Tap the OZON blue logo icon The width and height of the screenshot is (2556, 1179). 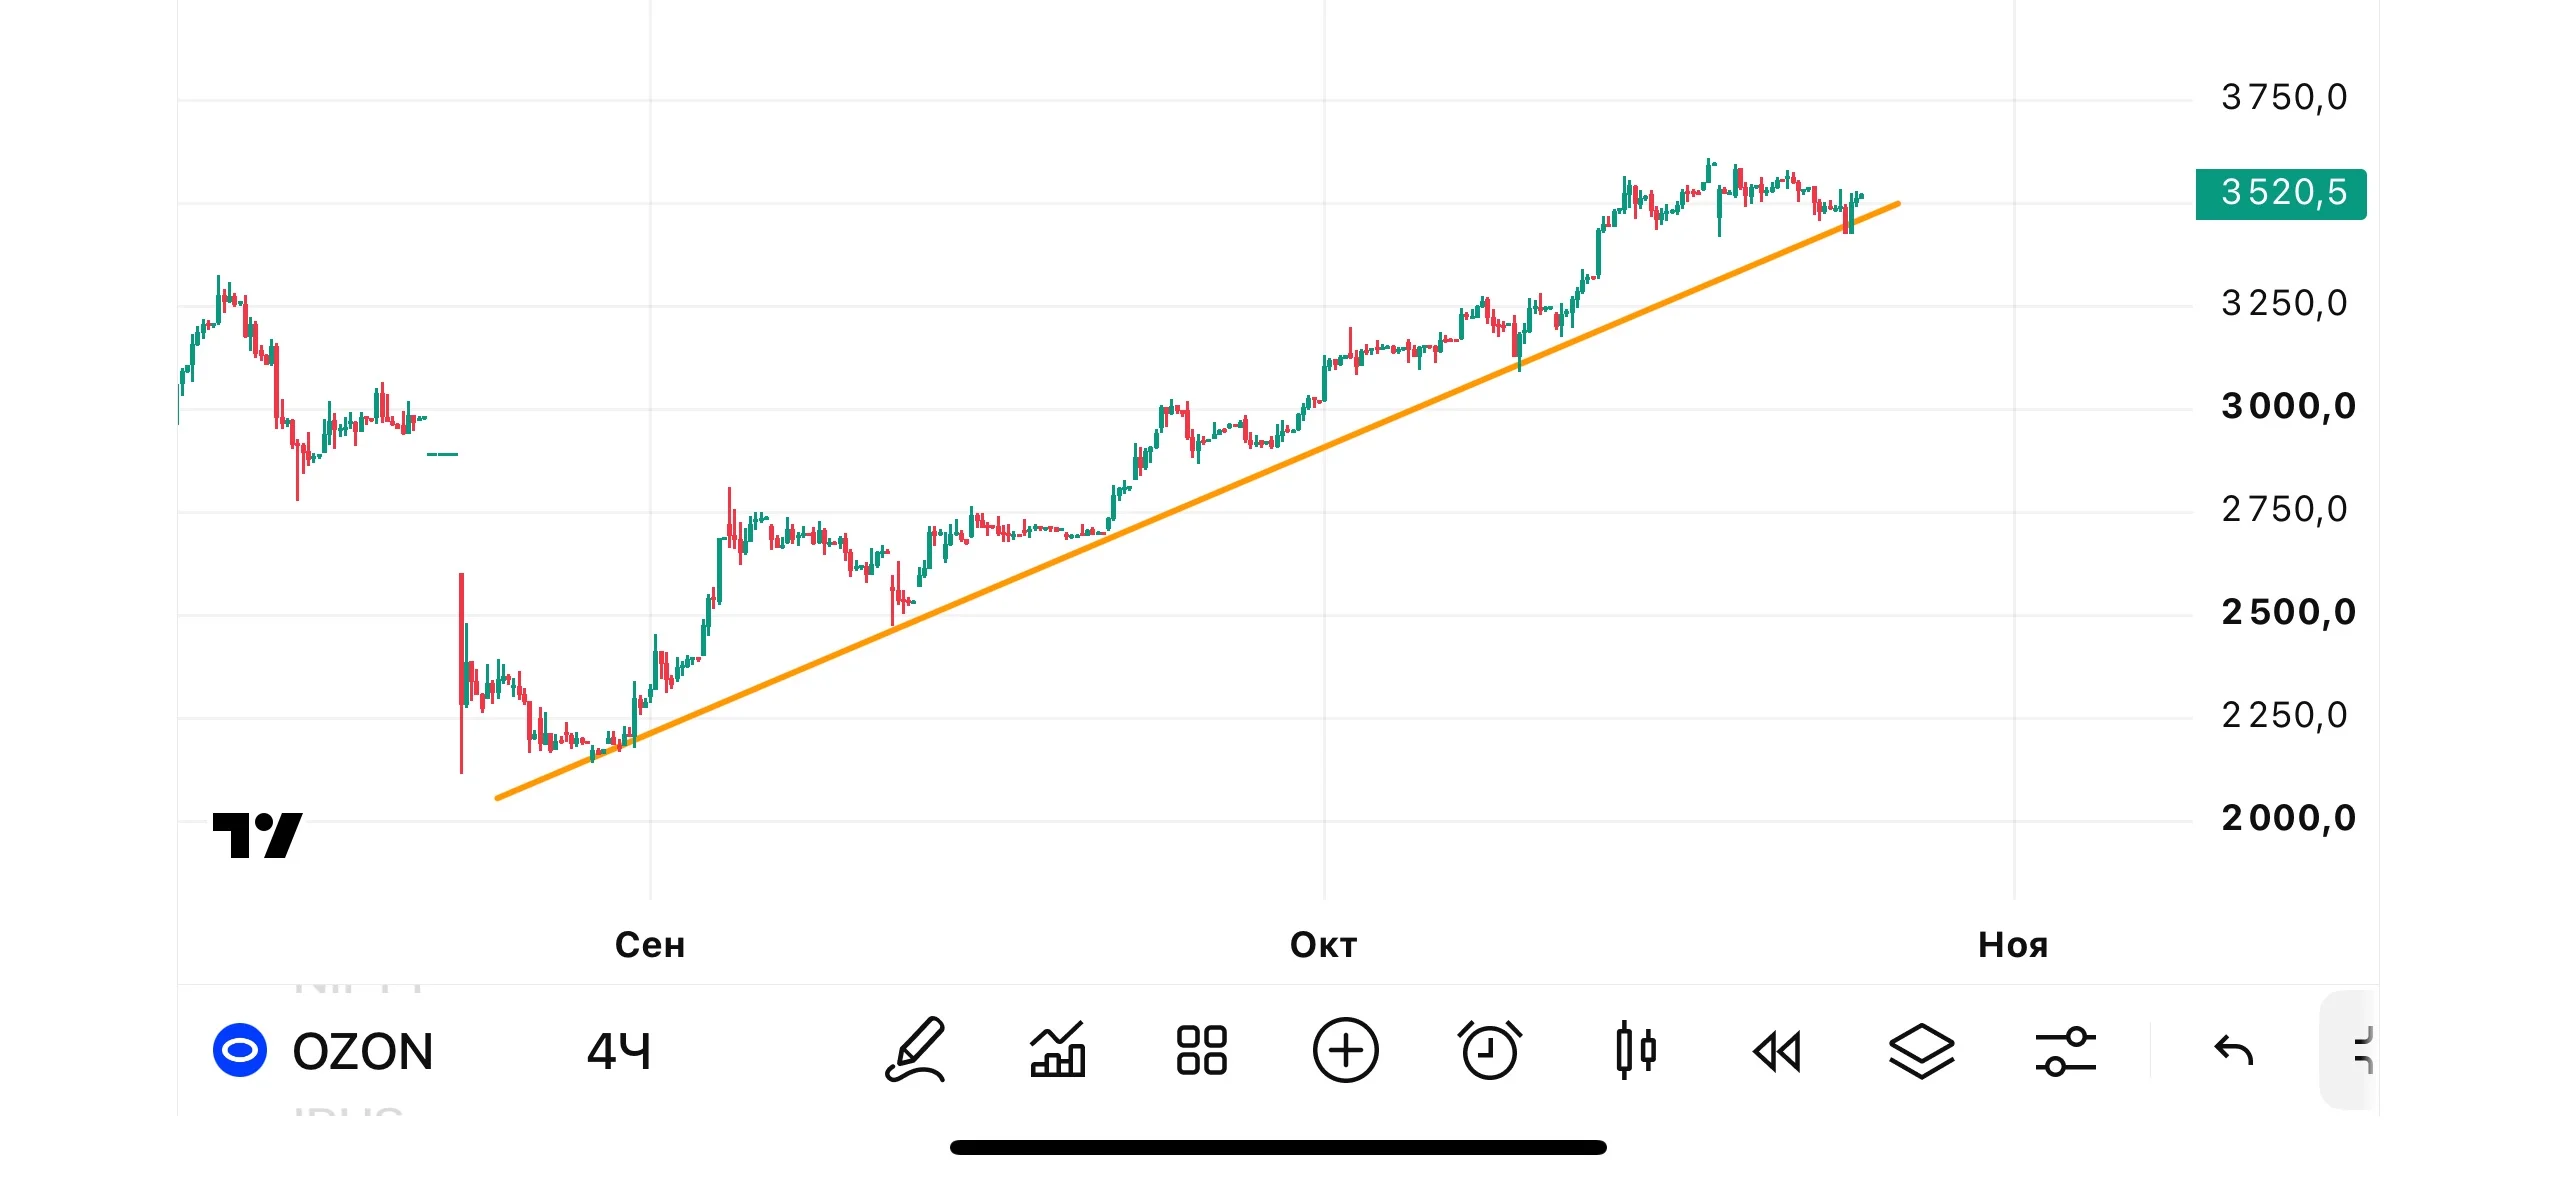click(x=240, y=1051)
